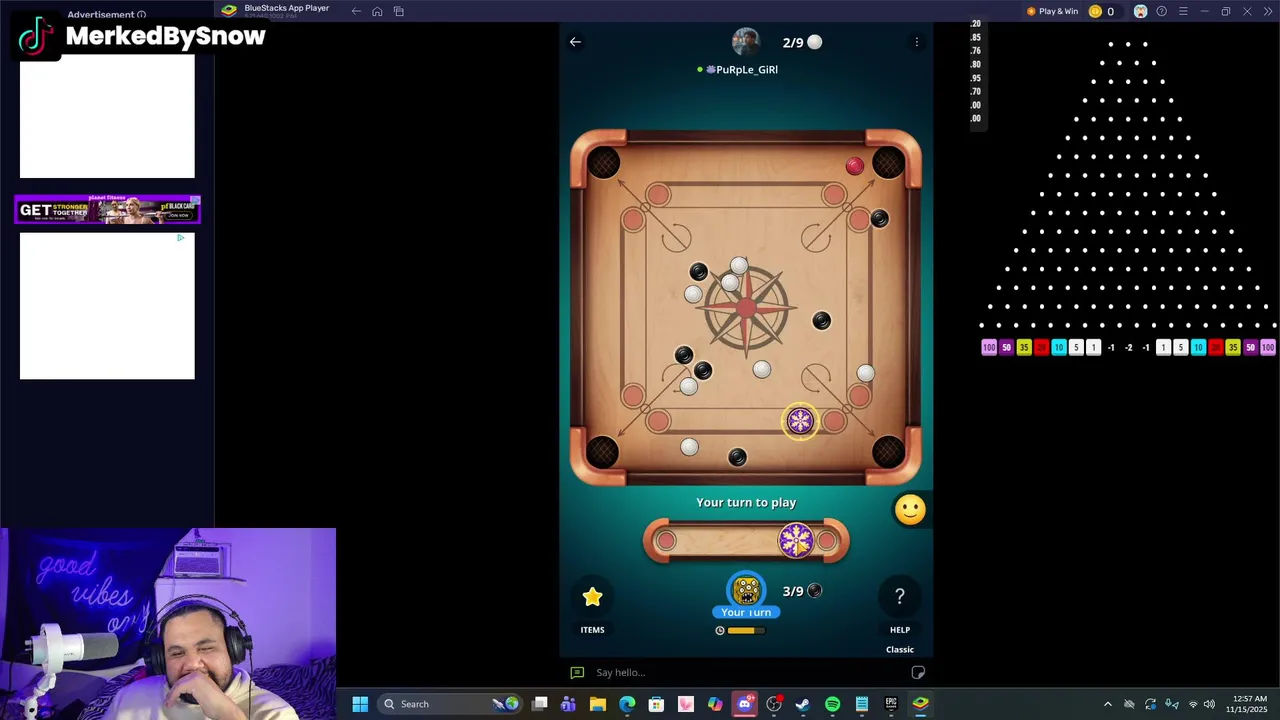
Task: Show hidden system tray icons
Action: (x=1107, y=704)
